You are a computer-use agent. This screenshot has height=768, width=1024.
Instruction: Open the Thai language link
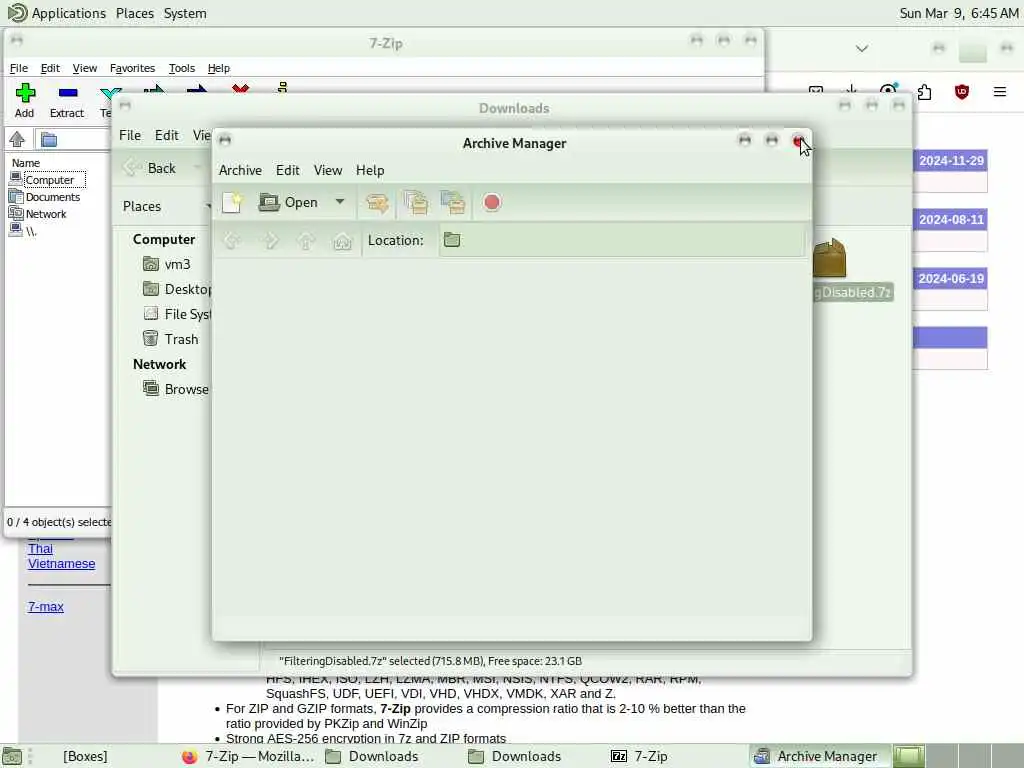click(x=40, y=549)
